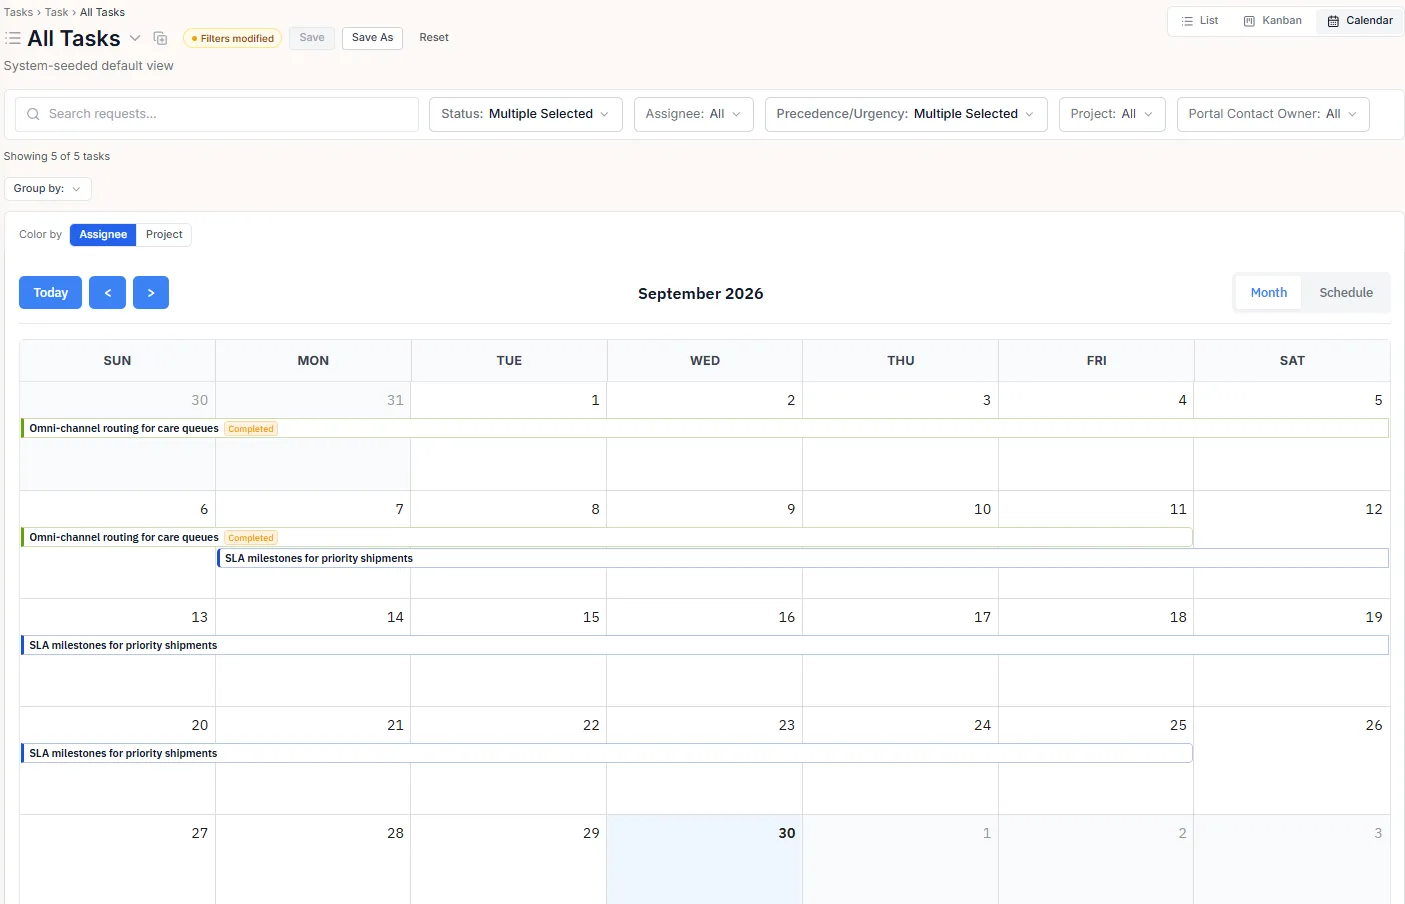Screen dimensions: 1405x904
Task: Click the Kanban board icon
Action: tap(1249, 21)
